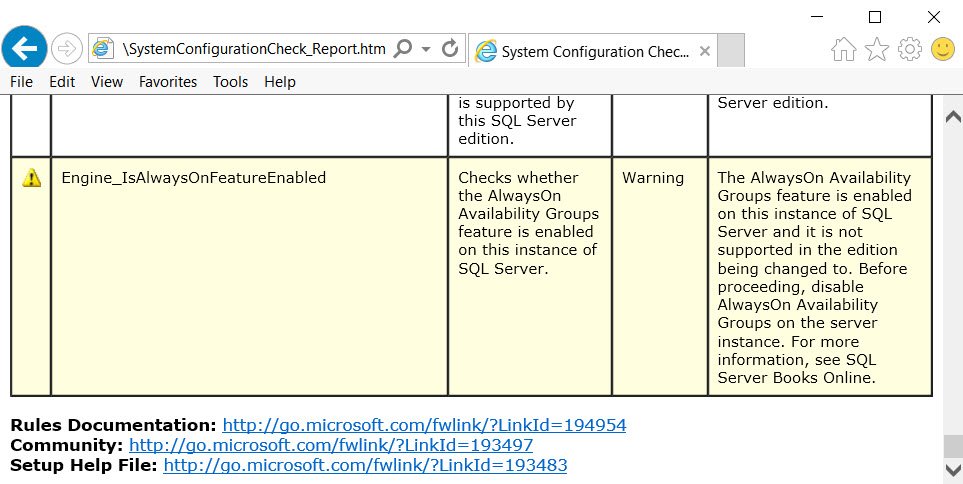Open the Favorites menu

(x=168, y=82)
